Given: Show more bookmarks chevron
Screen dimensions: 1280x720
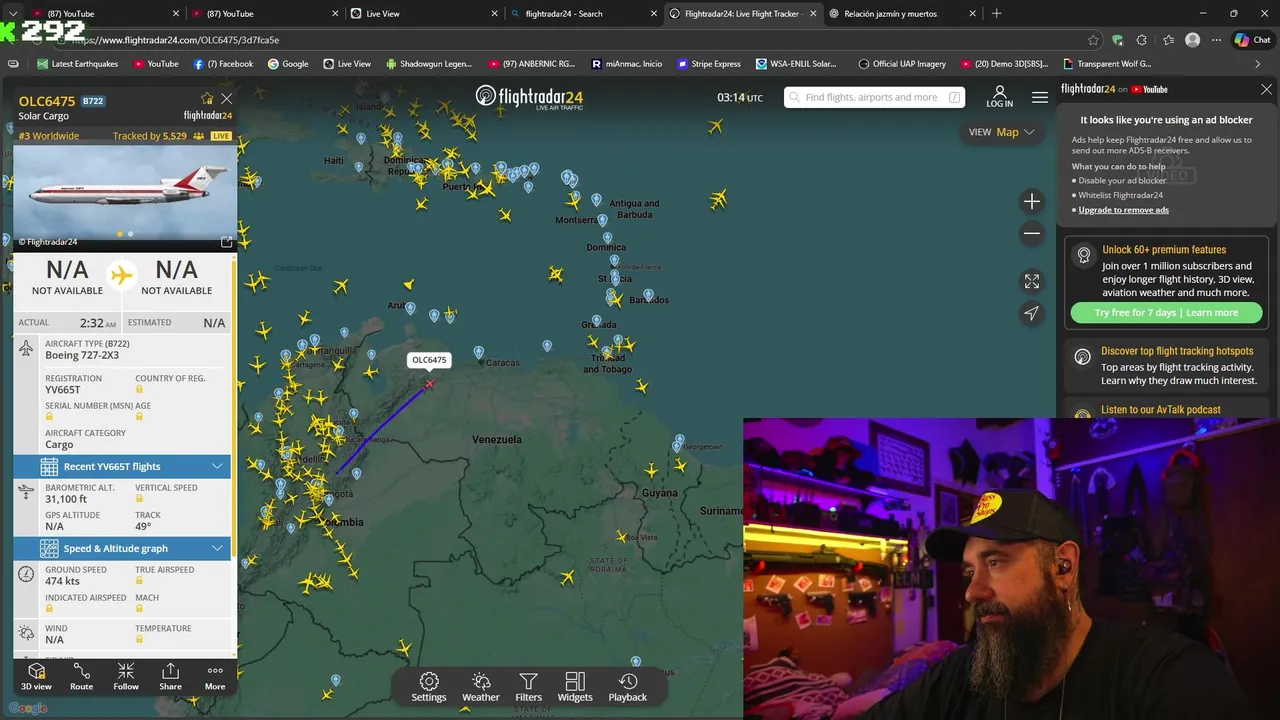Looking at the screenshot, I should click(x=1257, y=64).
